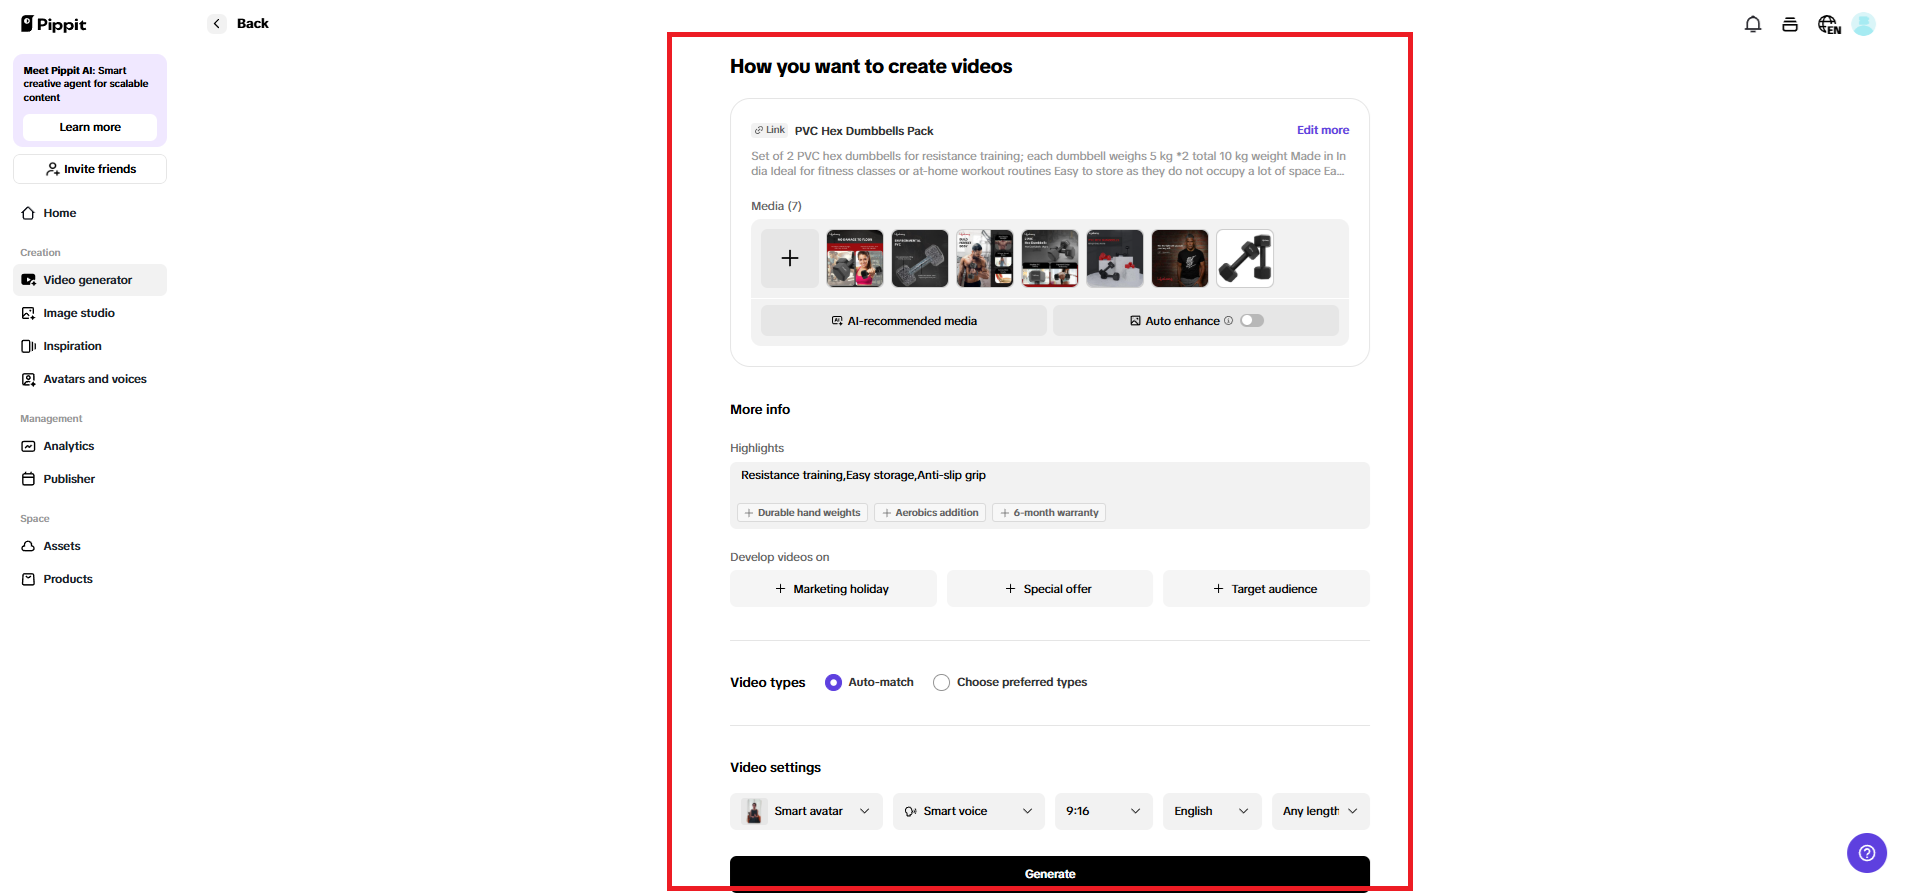Click the Auto enhance info icon

pos(1229,321)
